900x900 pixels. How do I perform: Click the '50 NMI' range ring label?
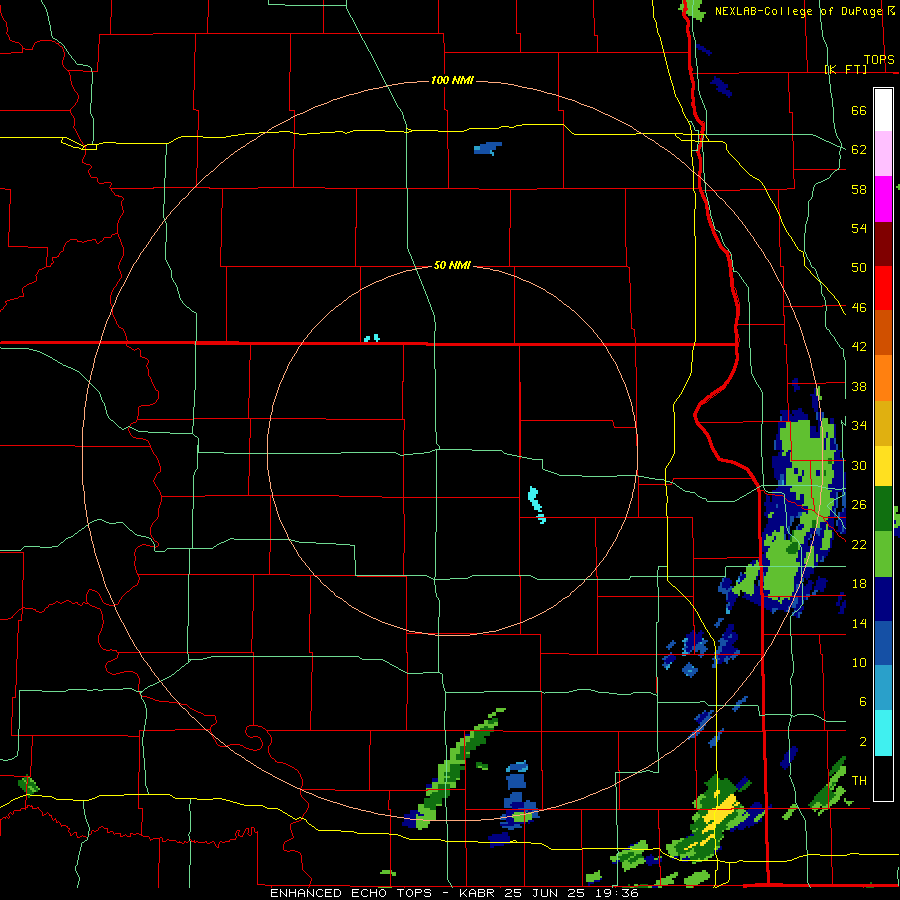[452, 265]
